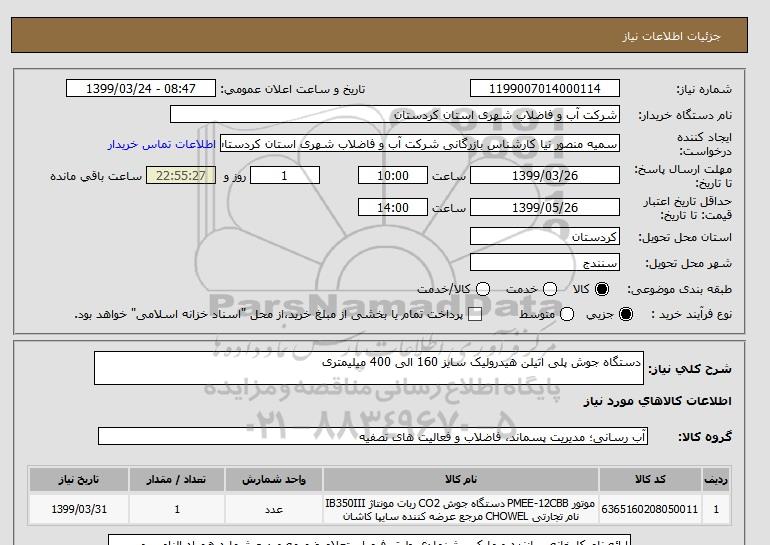This screenshot has height=545, width=770.
Task: Select the جزیی purchase process option
Action: click(626, 314)
